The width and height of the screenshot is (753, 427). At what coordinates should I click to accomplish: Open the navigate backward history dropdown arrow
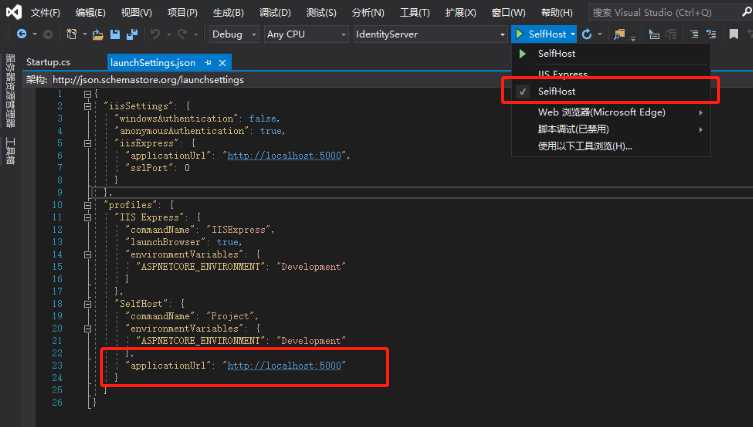(x=35, y=35)
